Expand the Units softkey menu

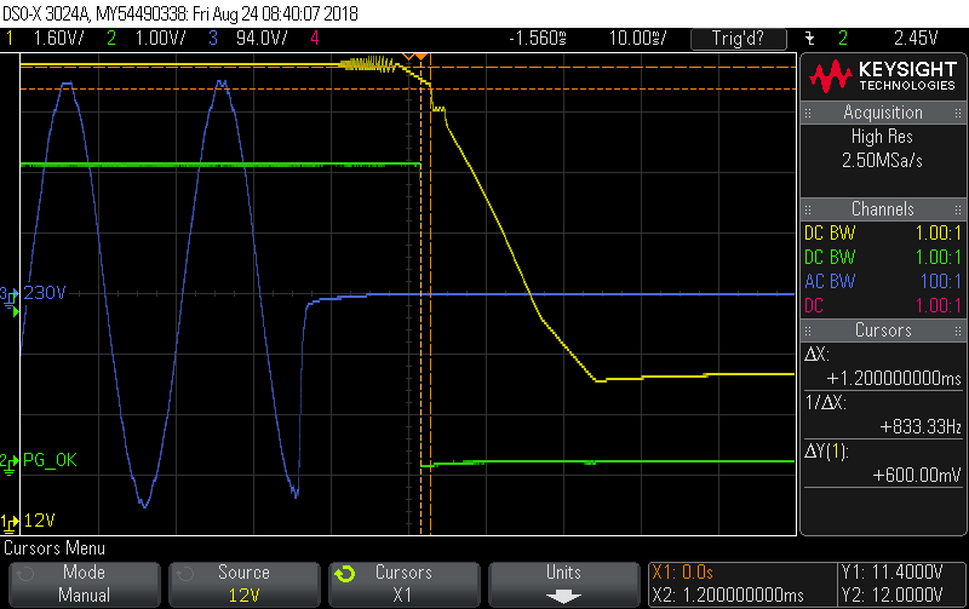point(564,584)
